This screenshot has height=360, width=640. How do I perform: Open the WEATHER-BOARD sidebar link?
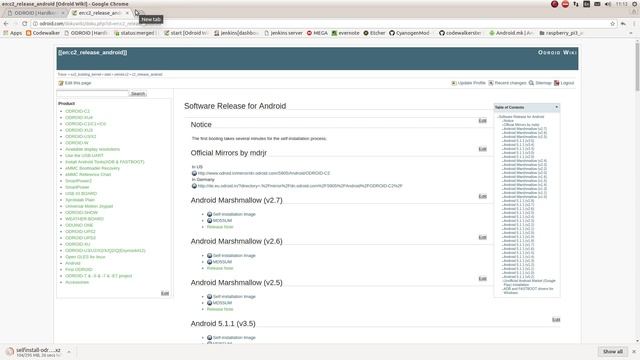(x=84, y=219)
